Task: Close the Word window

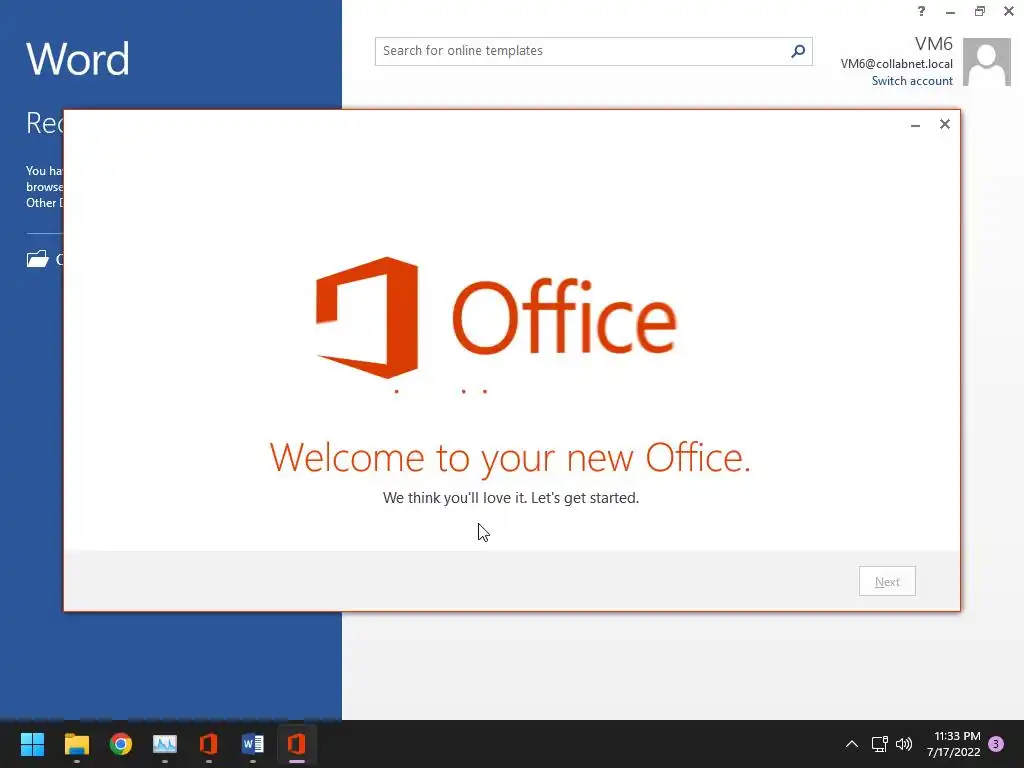Action: click(1008, 11)
